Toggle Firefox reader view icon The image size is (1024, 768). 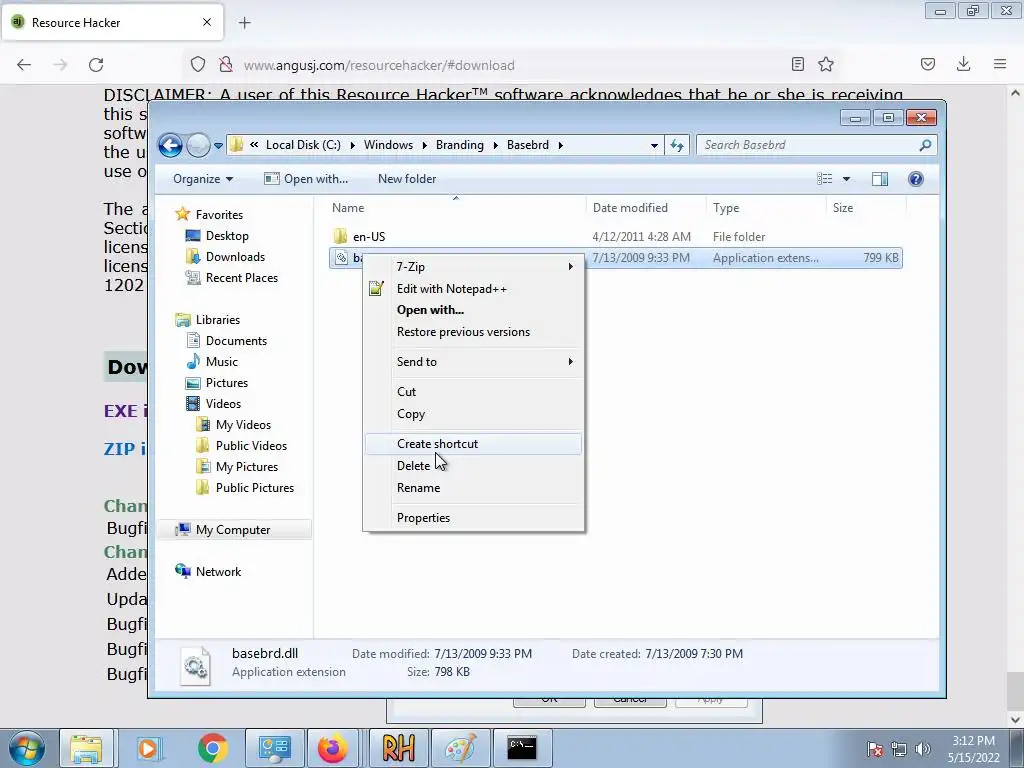point(797,64)
